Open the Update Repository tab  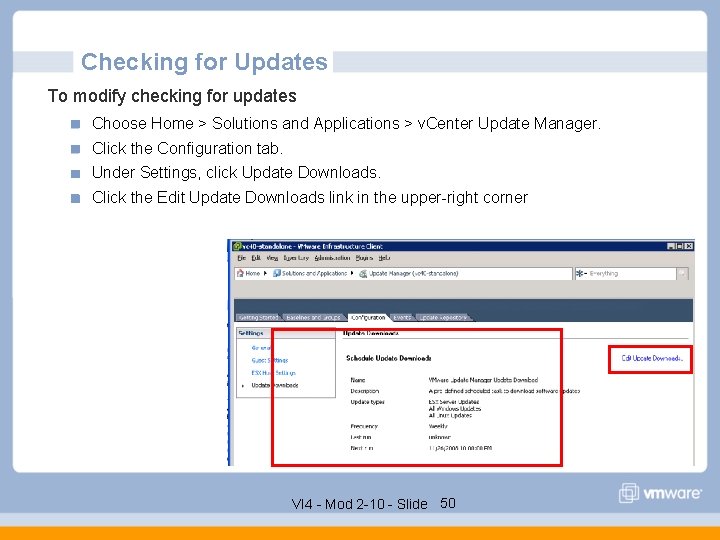pos(443,317)
